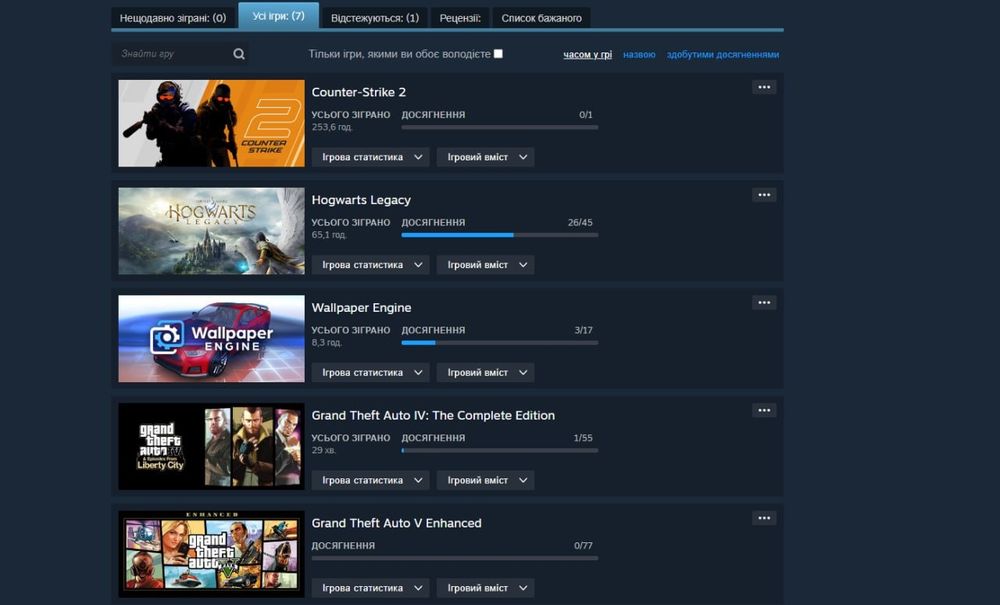Open the Wallpaper Engine title link
This screenshot has width=1000, height=605.
361,308
